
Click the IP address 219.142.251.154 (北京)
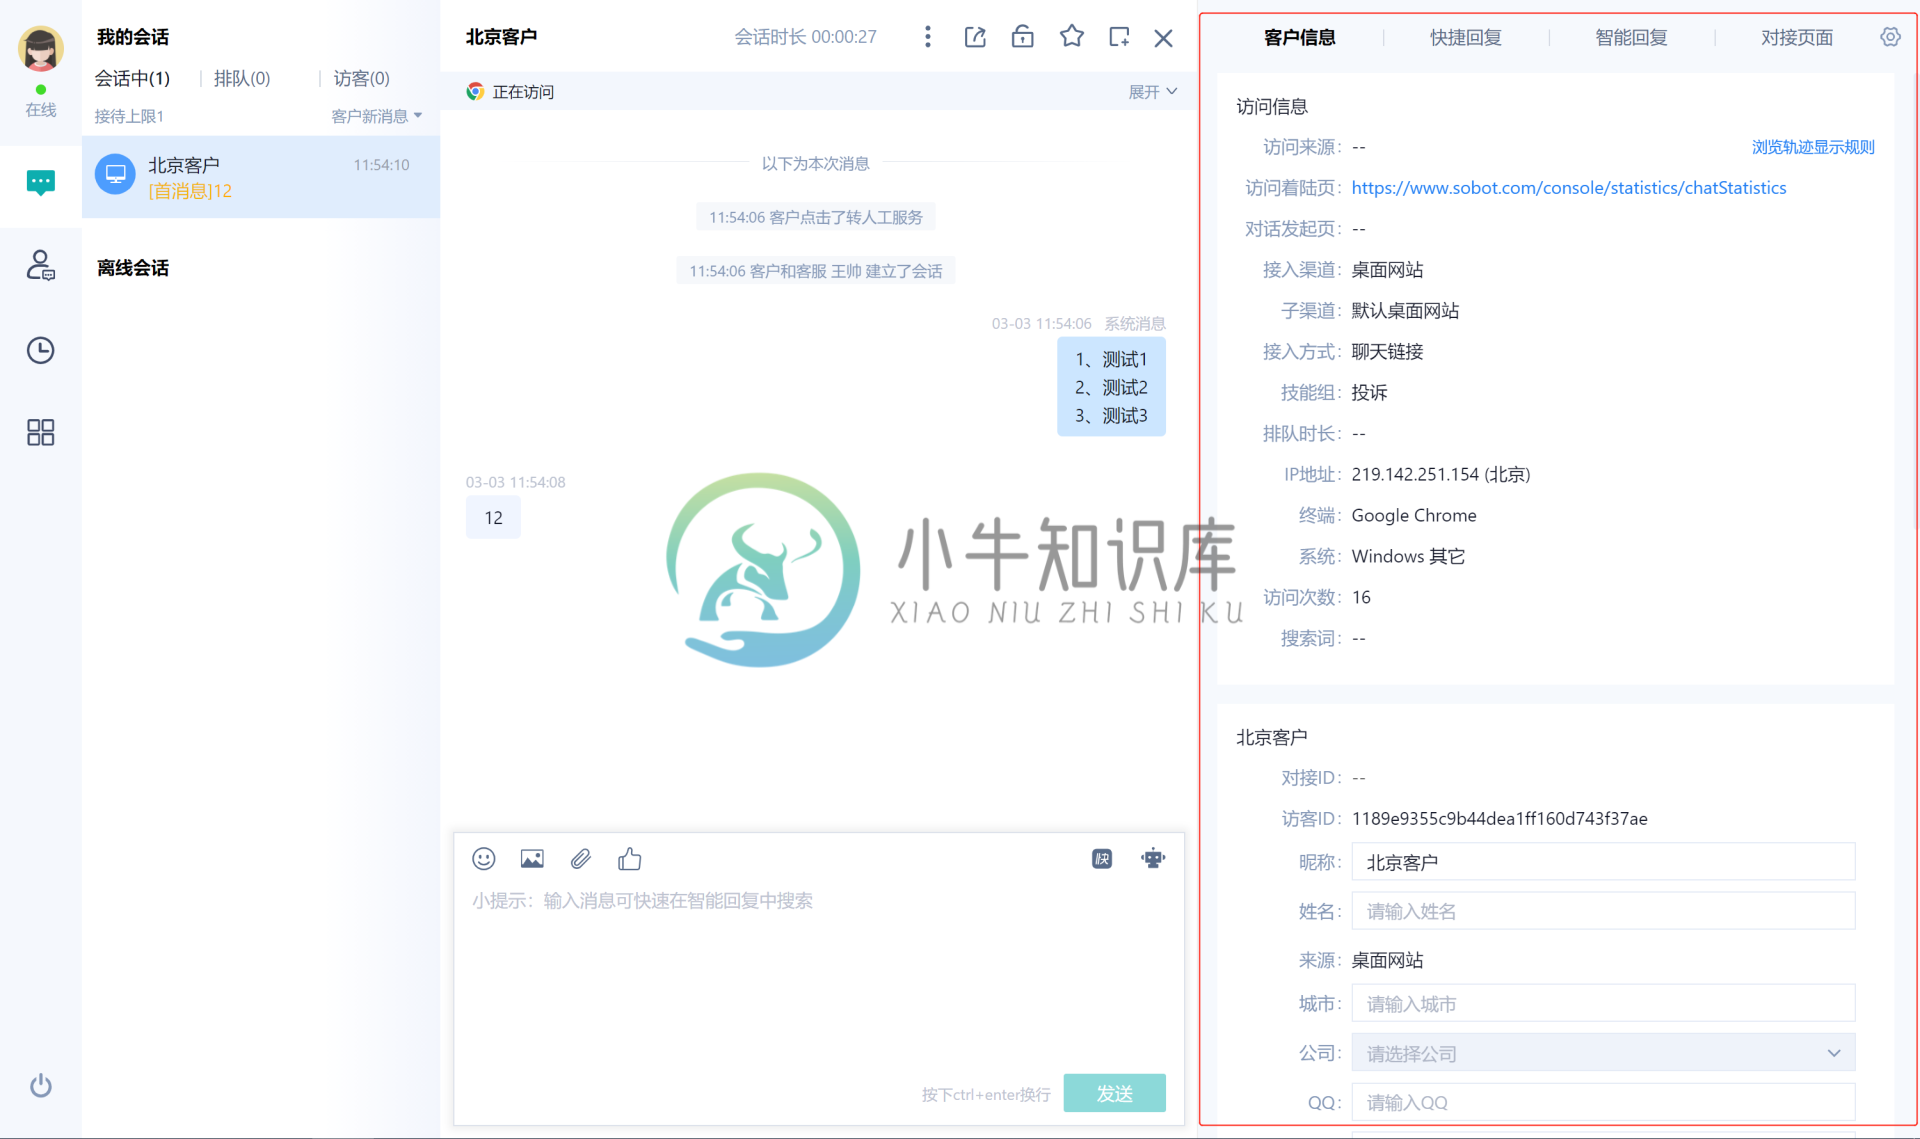pos(1440,474)
